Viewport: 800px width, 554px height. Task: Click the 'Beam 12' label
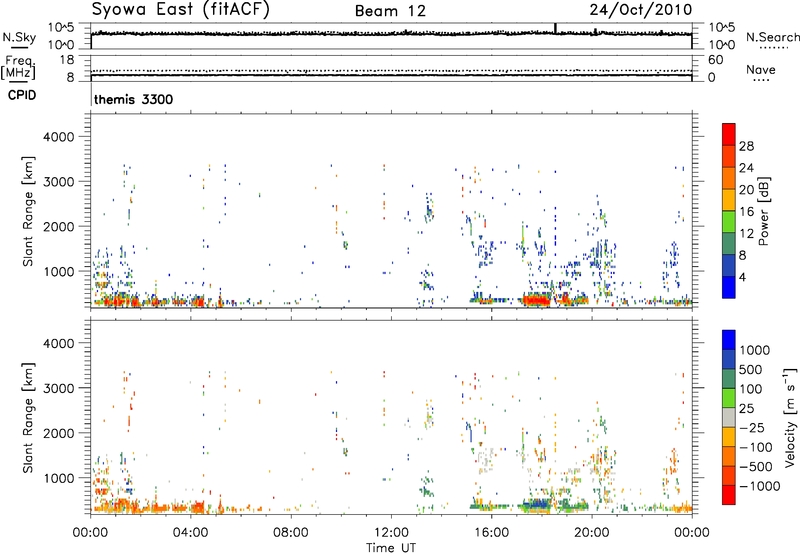pos(390,11)
